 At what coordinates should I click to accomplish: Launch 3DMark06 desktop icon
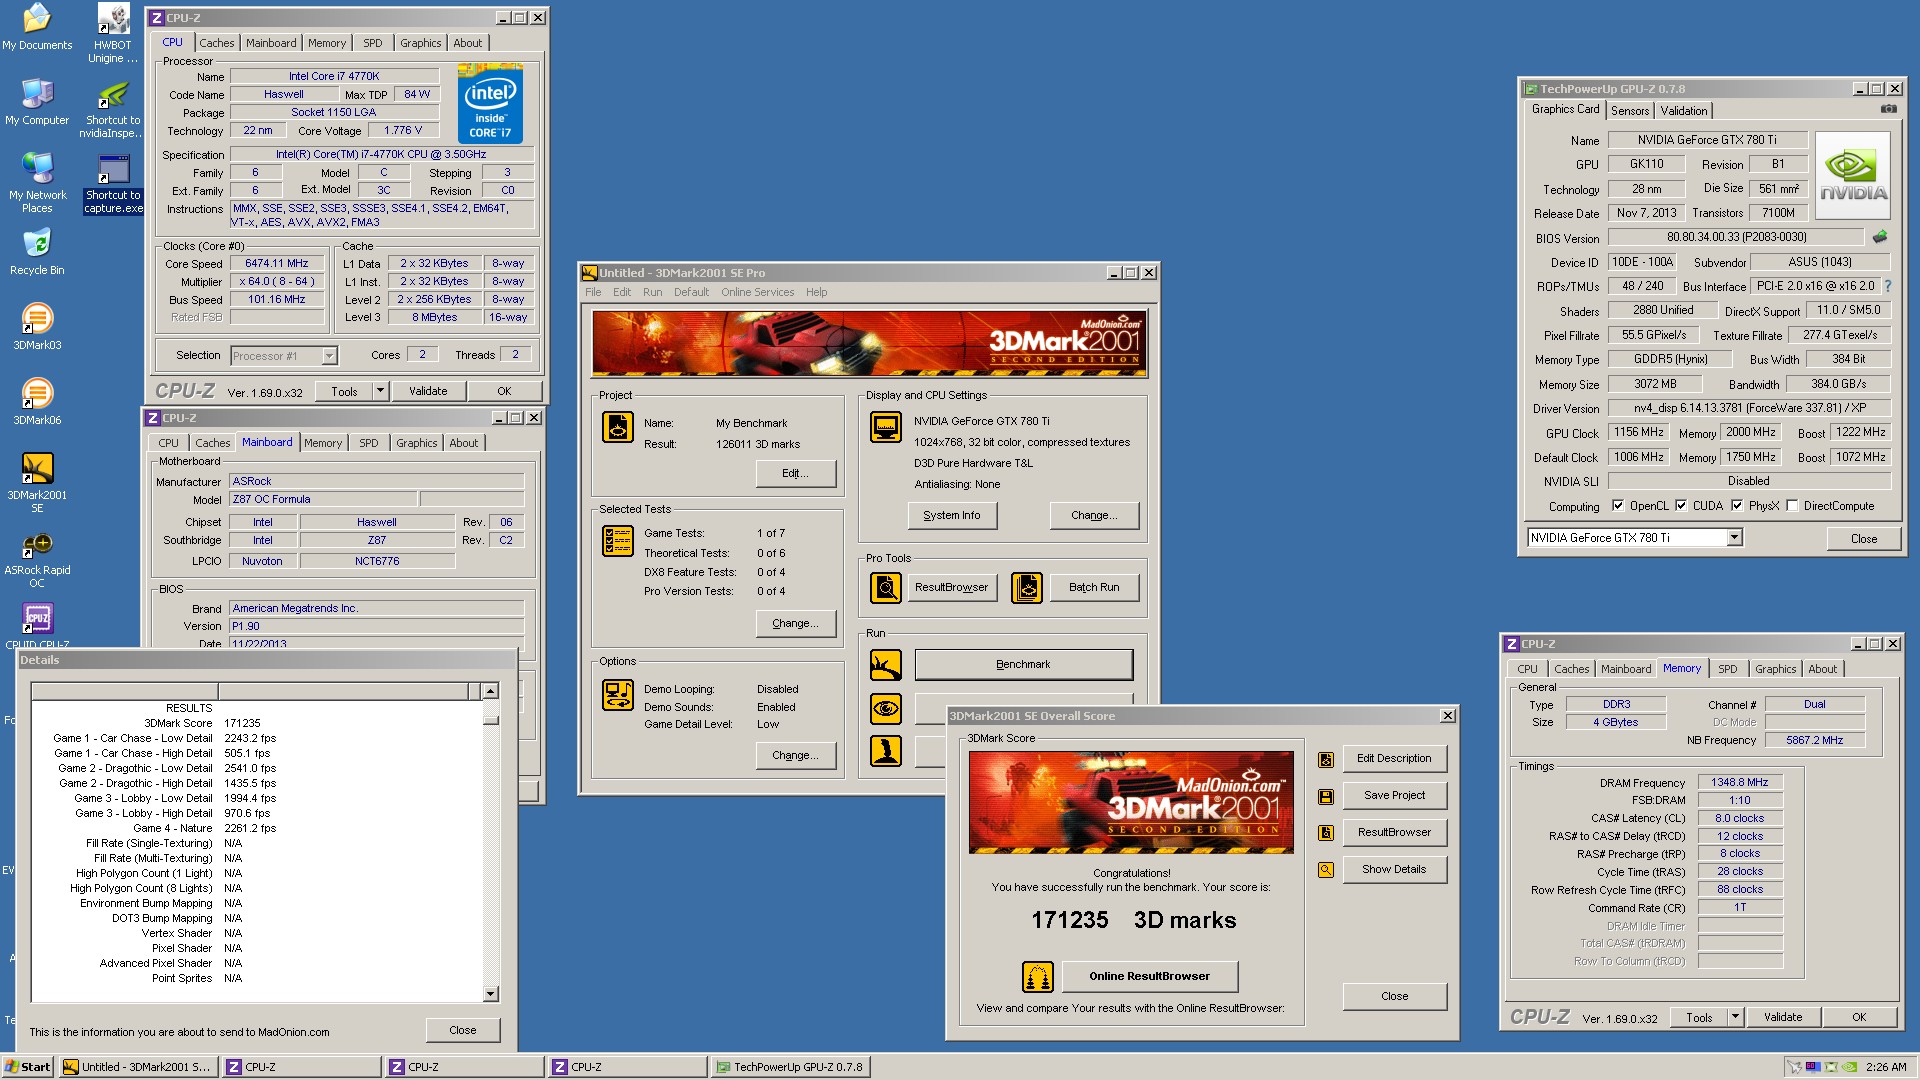[37, 402]
